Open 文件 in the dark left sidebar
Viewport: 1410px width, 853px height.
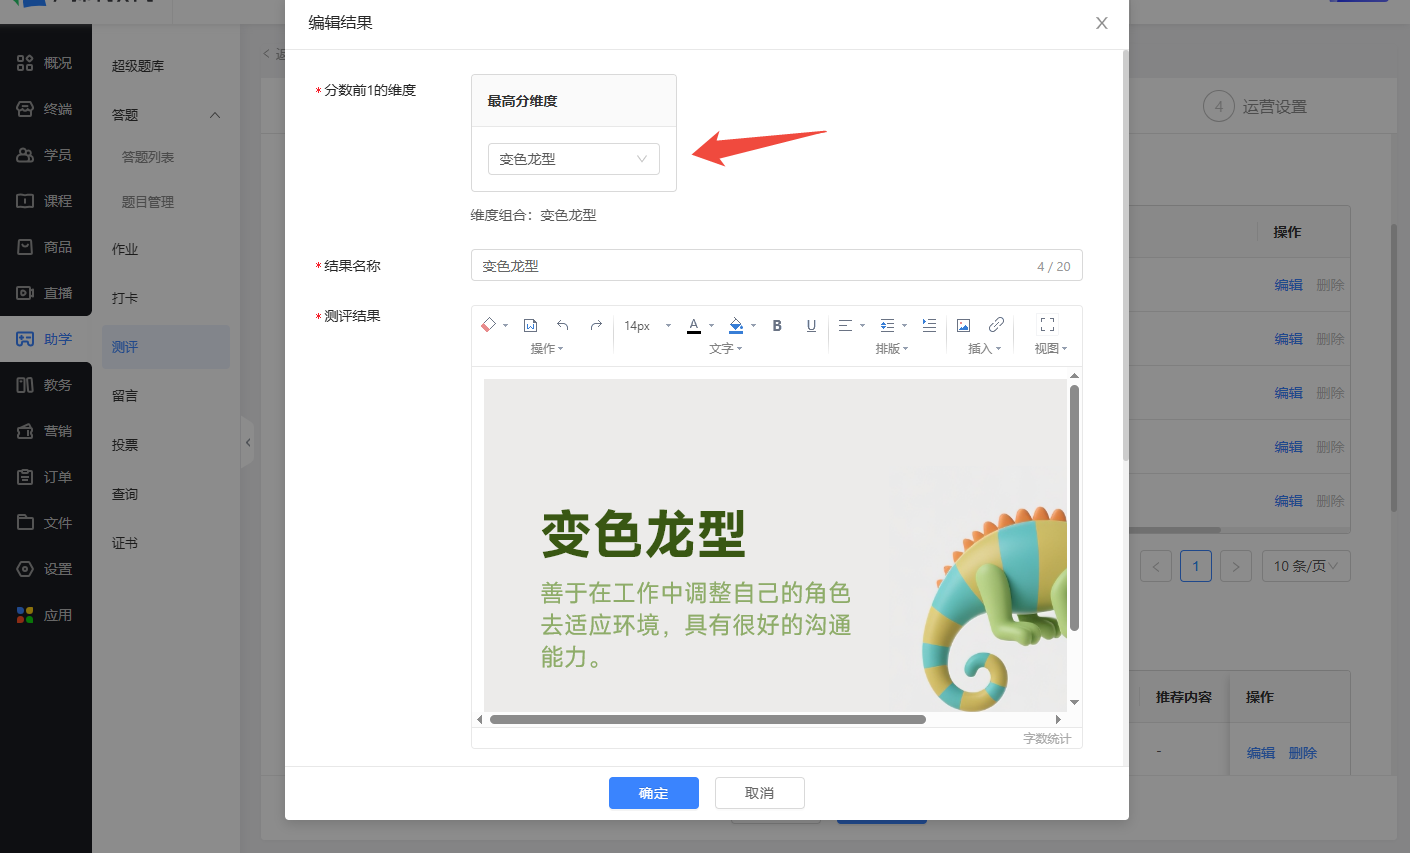(46, 523)
